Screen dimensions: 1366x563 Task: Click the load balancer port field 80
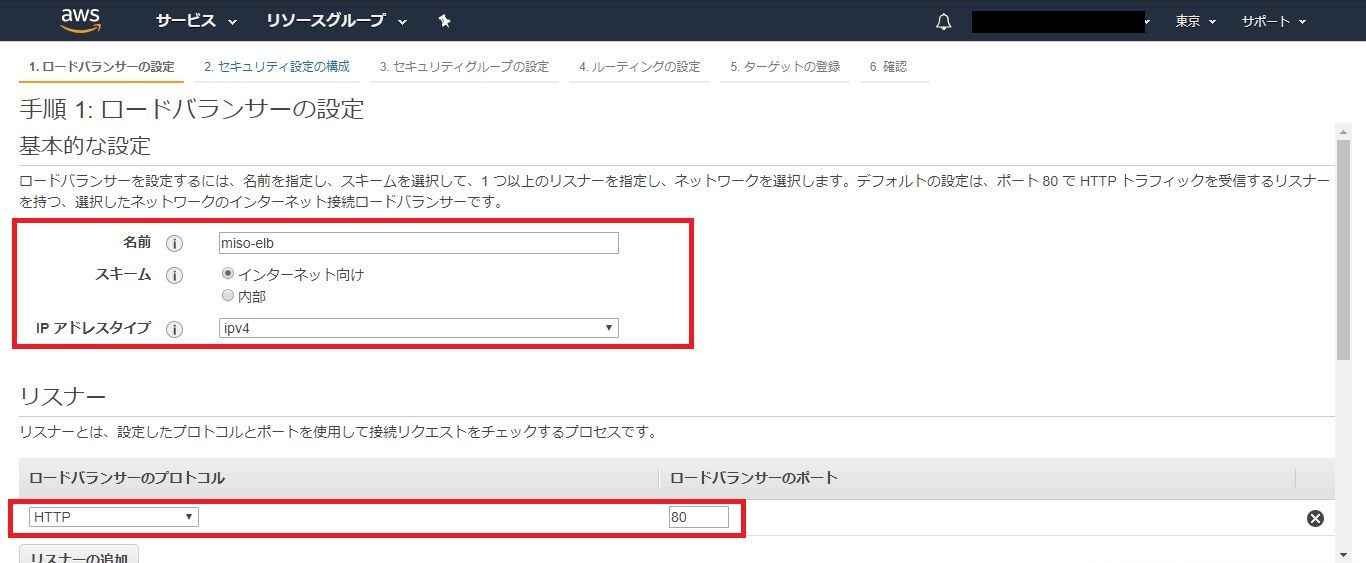[x=698, y=517]
